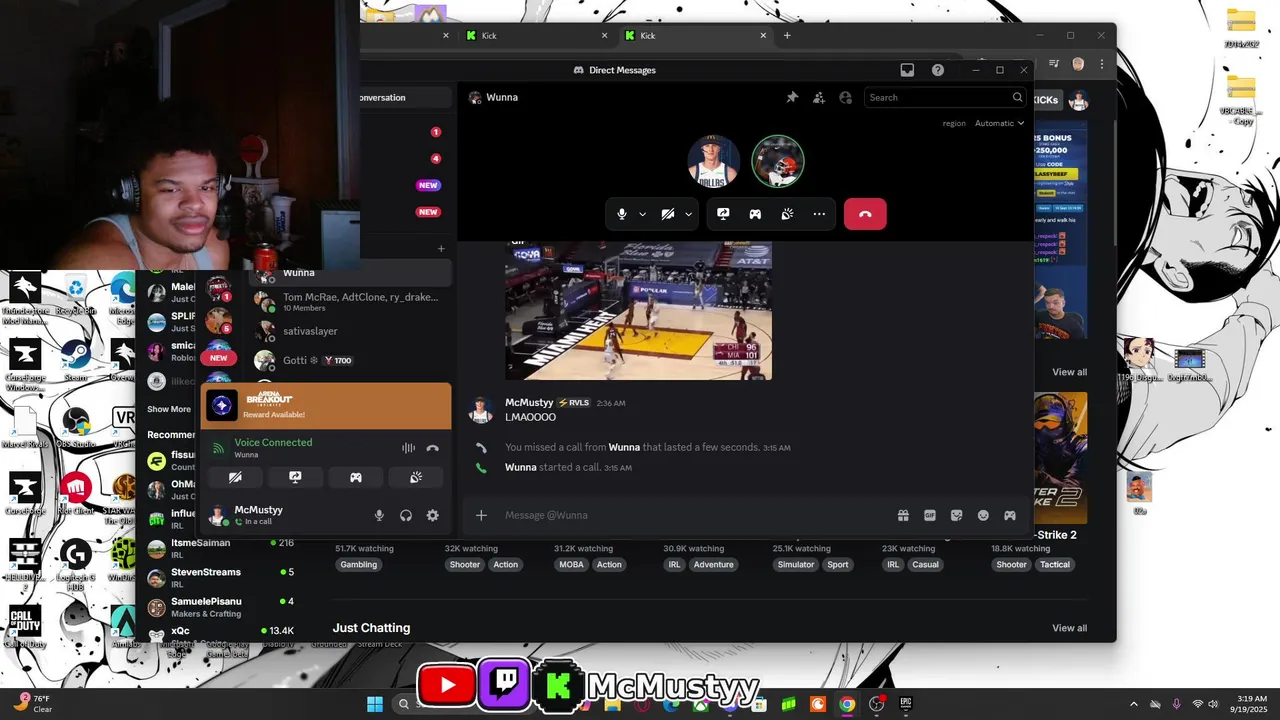This screenshot has width=1280, height=720.
Task: Select McMustyy's Dallas jersey avatar in call
Action: 714,161
